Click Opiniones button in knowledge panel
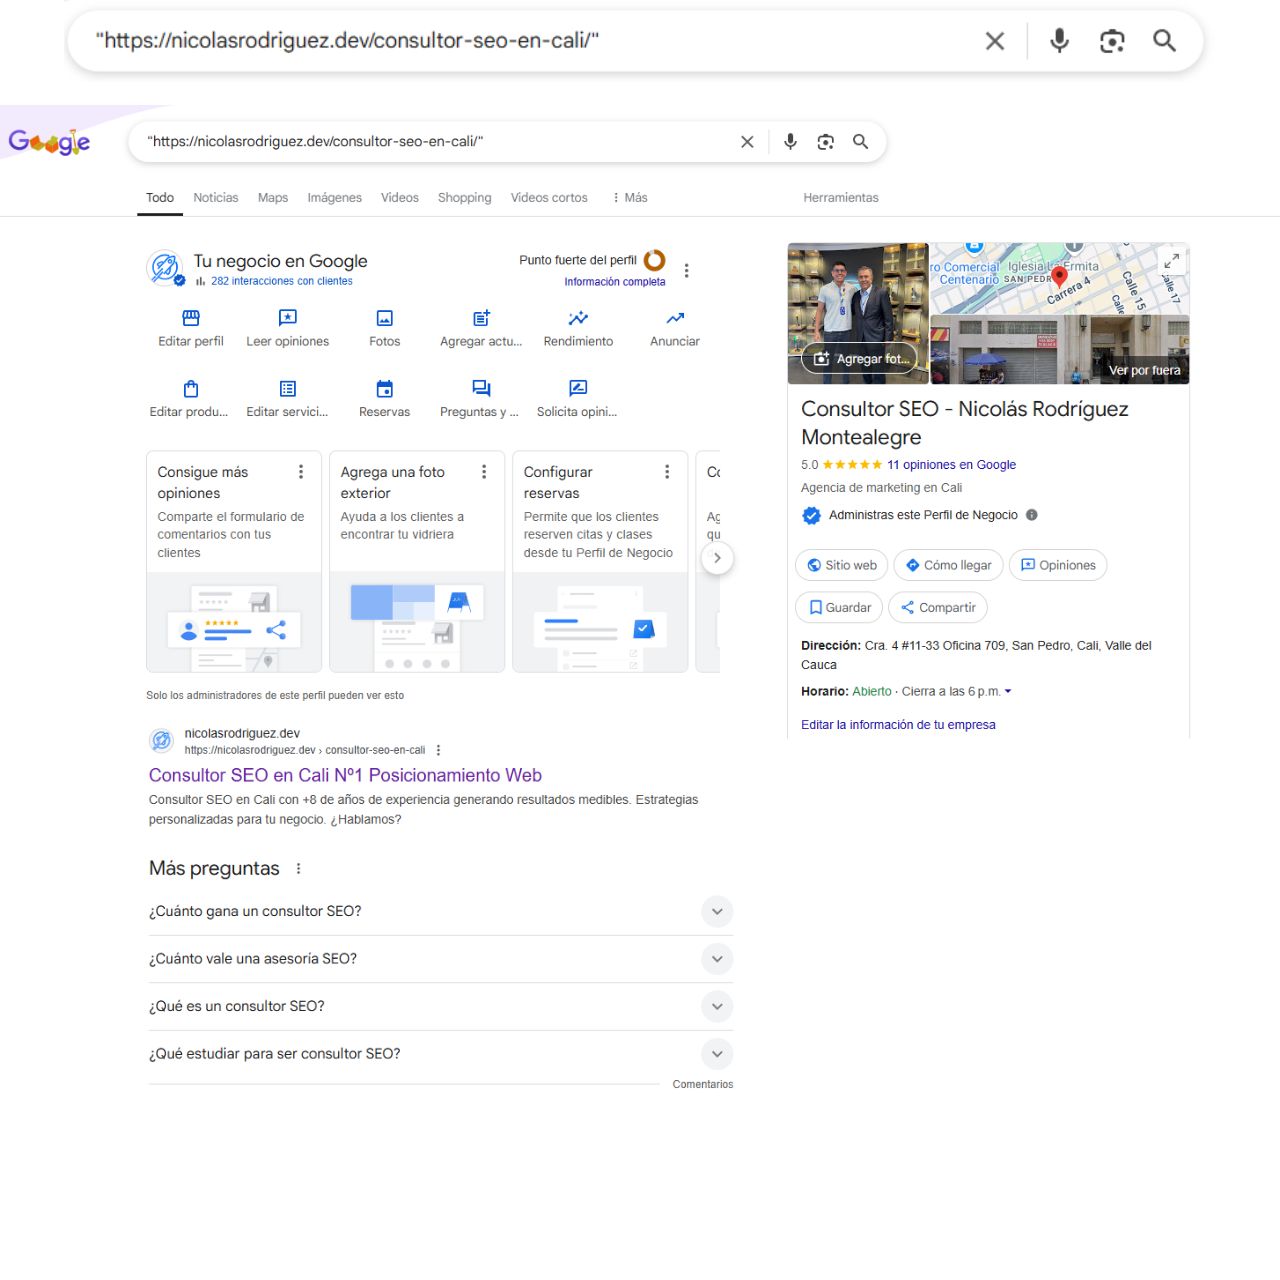1280x1280 pixels. [1058, 565]
